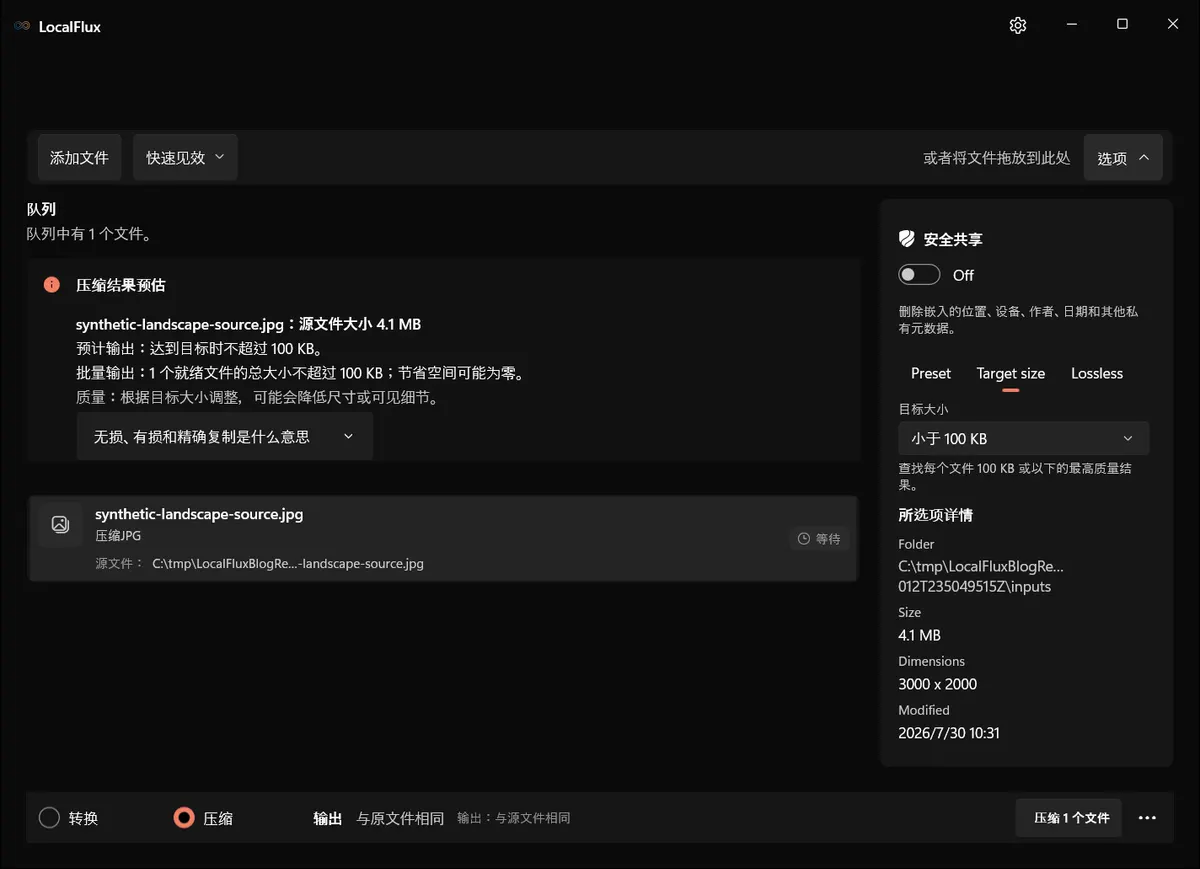Screen dimensions: 1200x869
Task: Minimize the LocalFlux window
Action: pyautogui.click(x=1071, y=25)
